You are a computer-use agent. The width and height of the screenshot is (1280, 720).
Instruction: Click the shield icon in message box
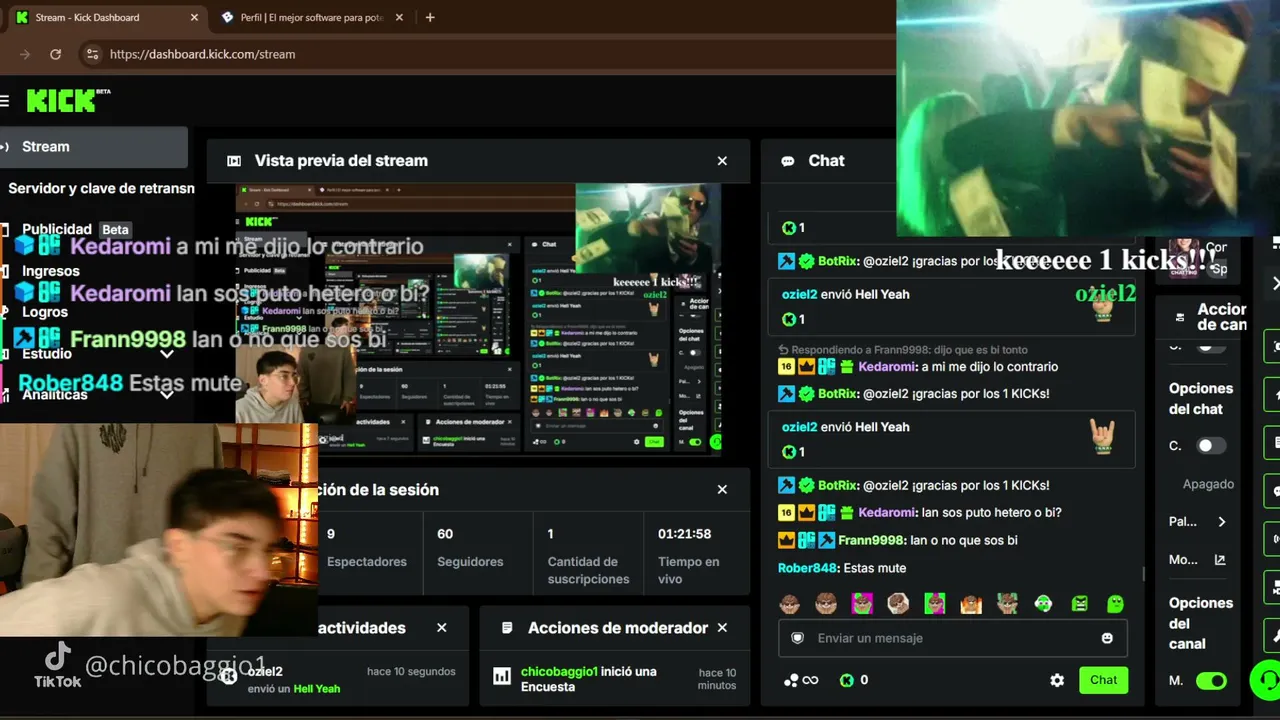click(x=797, y=638)
